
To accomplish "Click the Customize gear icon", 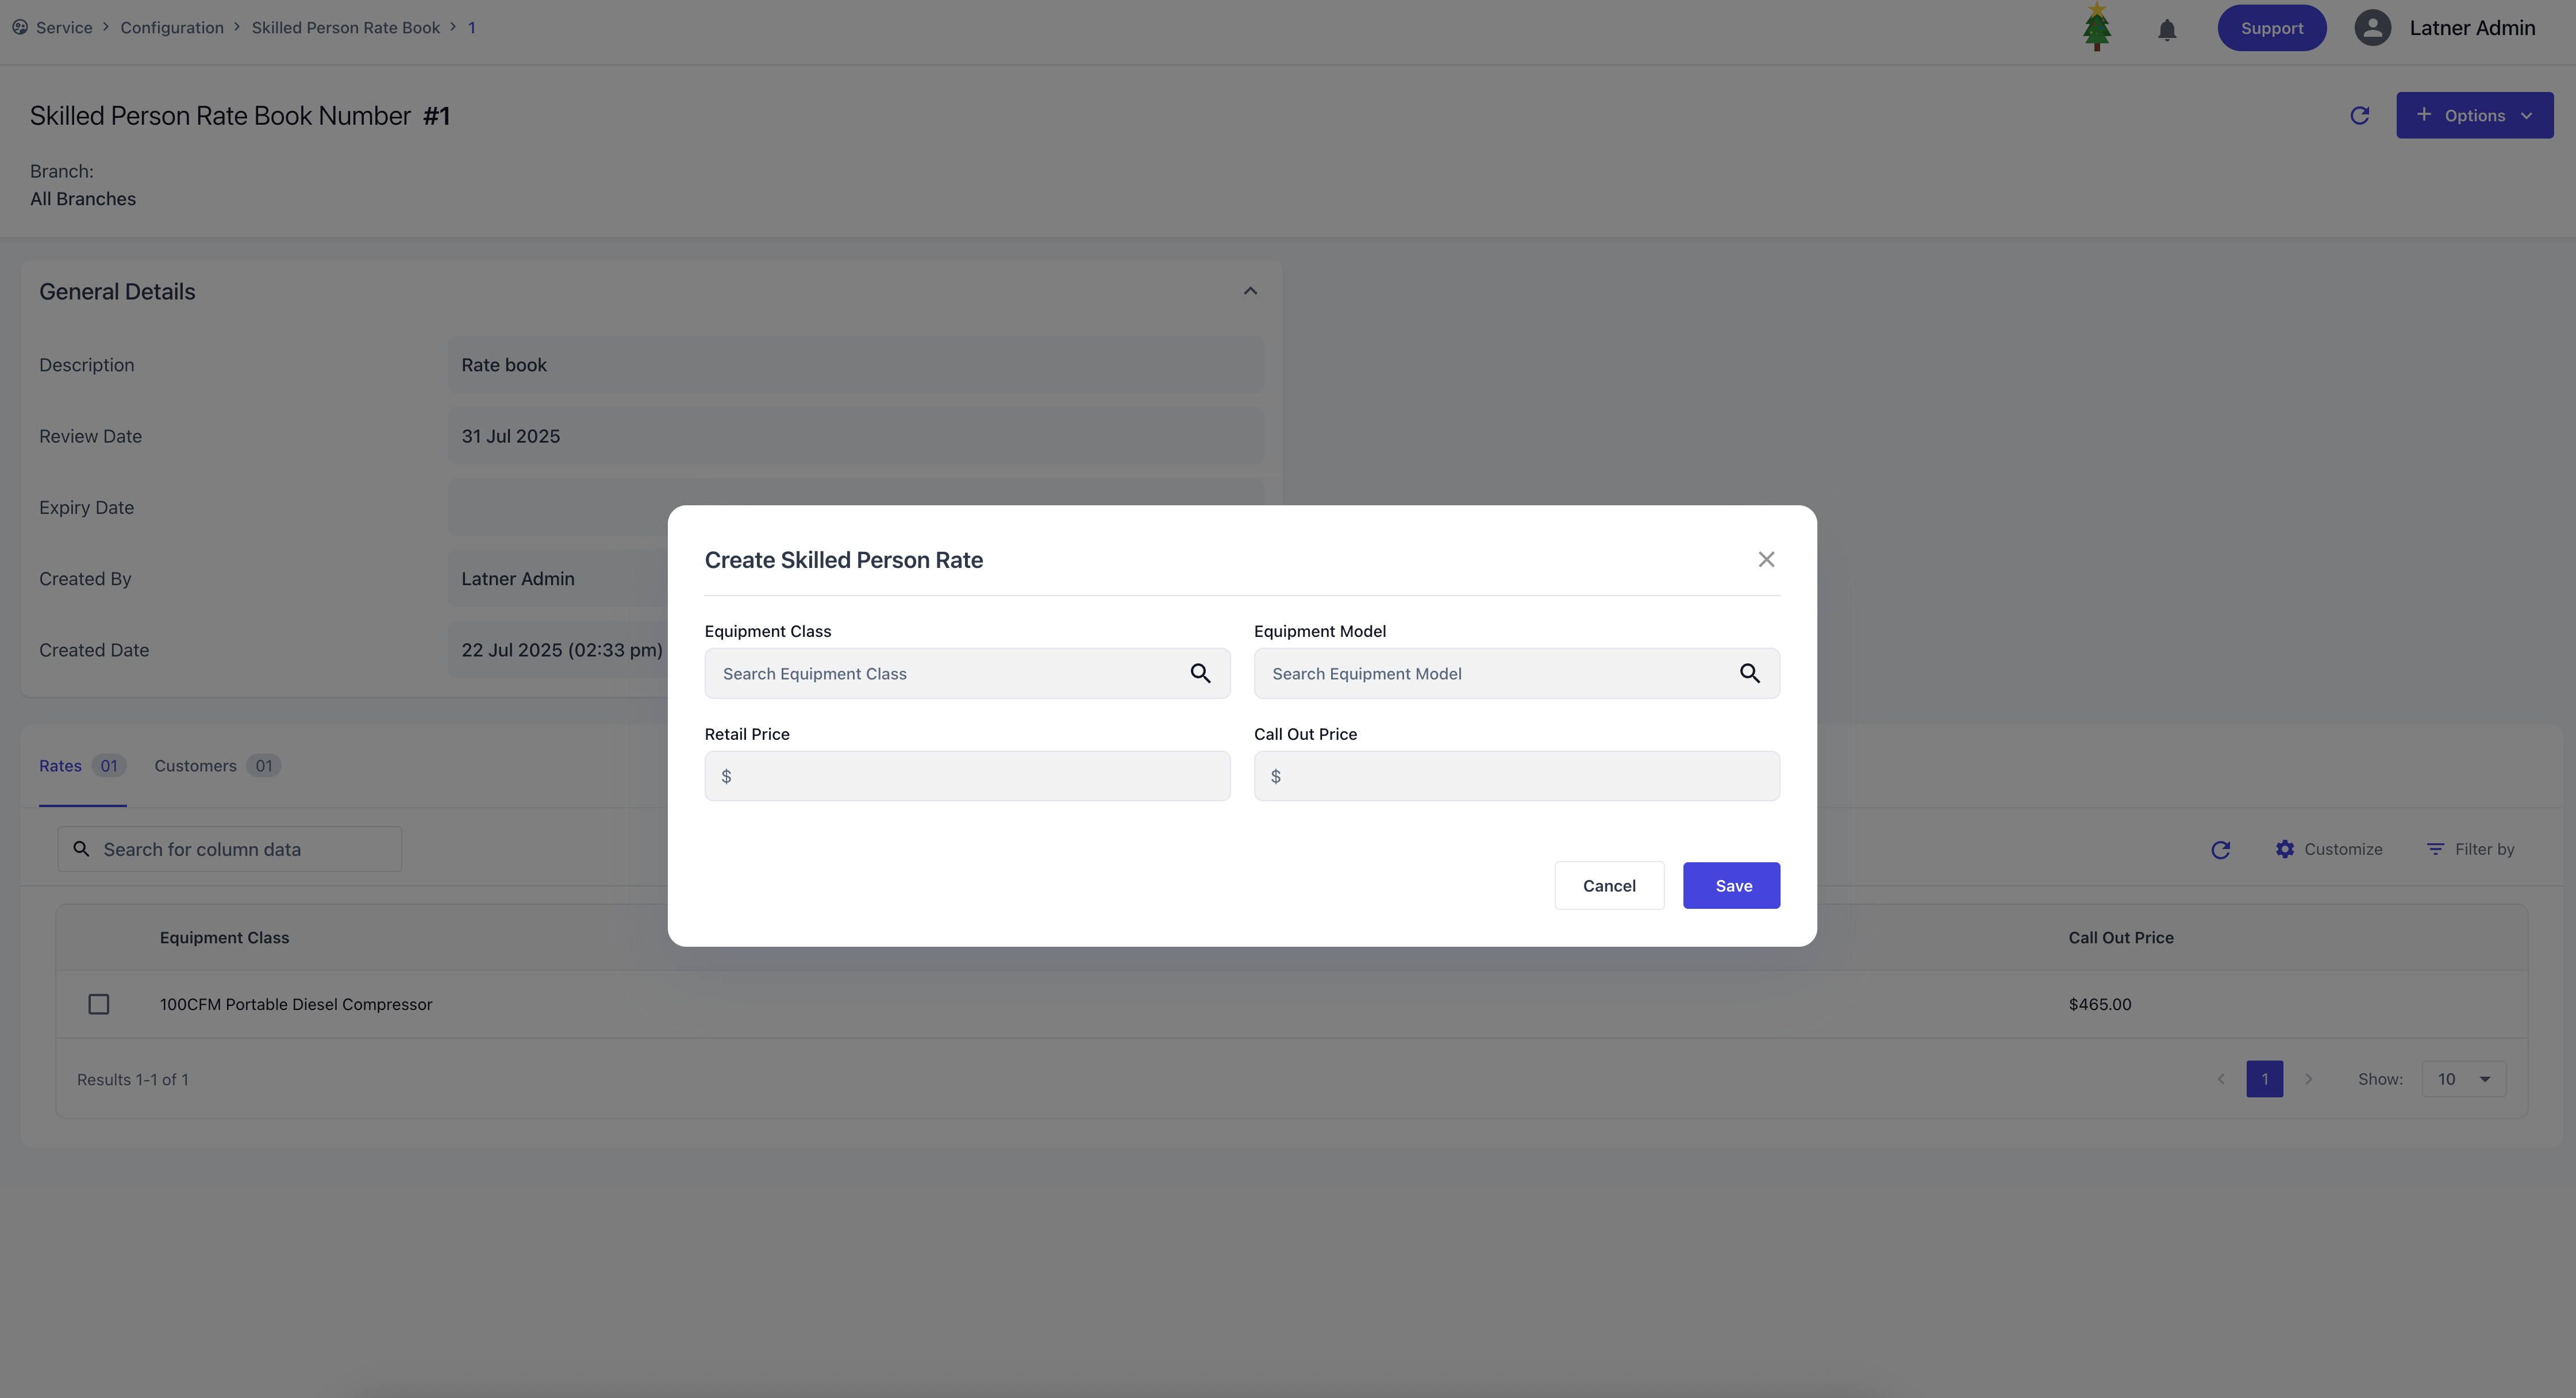I will (2285, 849).
